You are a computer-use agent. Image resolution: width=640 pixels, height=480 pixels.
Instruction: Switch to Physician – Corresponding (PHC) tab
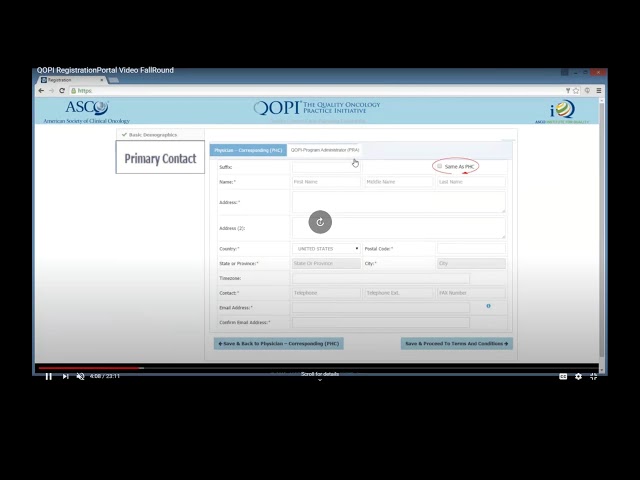point(248,150)
